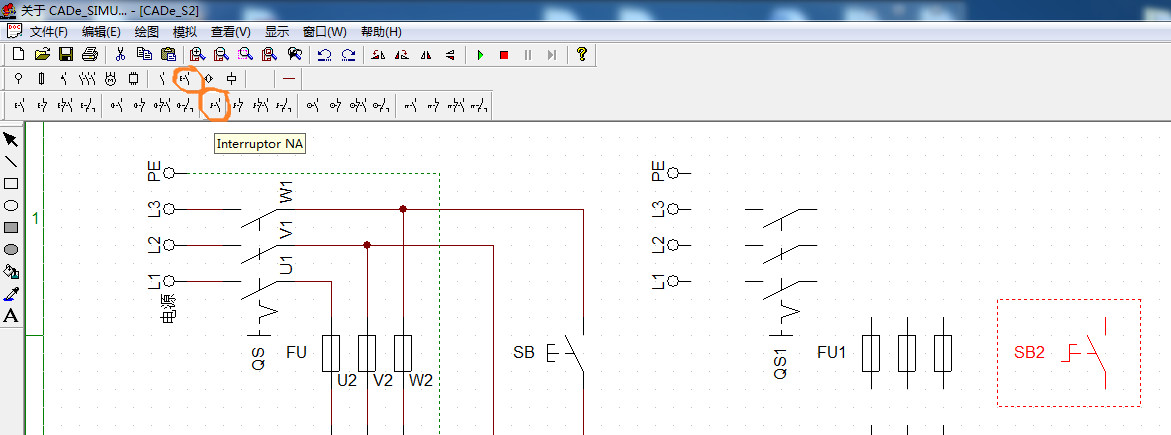The width and height of the screenshot is (1171, 435).
Task: Pause the running simulation
Action: tap(528, 55)
